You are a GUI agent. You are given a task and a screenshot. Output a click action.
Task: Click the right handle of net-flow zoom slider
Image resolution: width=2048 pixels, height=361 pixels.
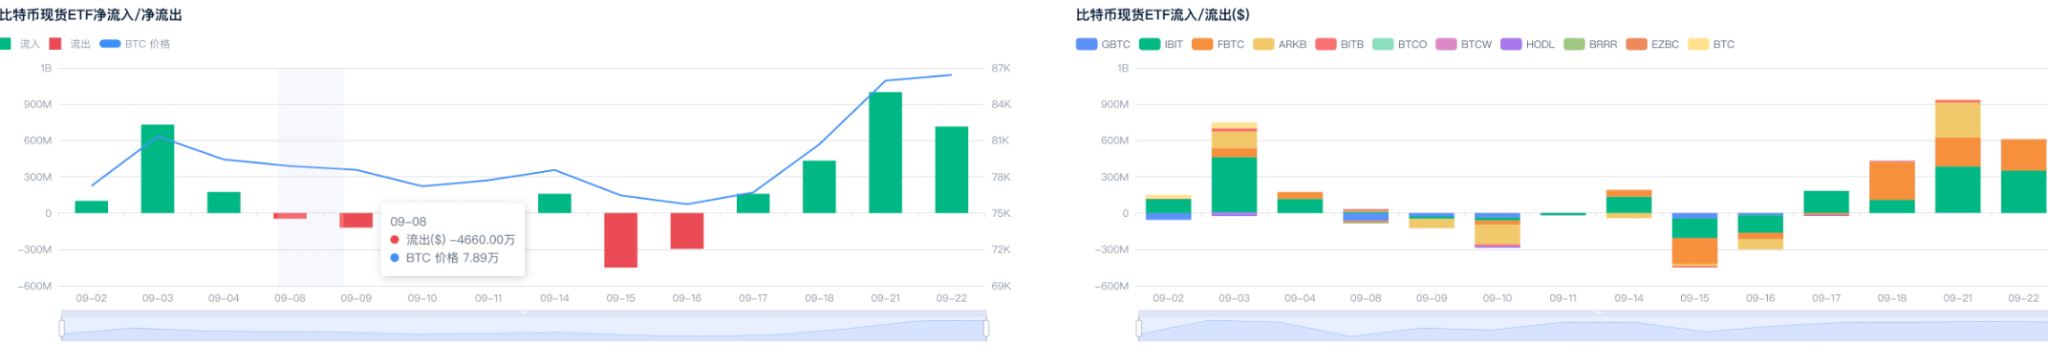986,328
